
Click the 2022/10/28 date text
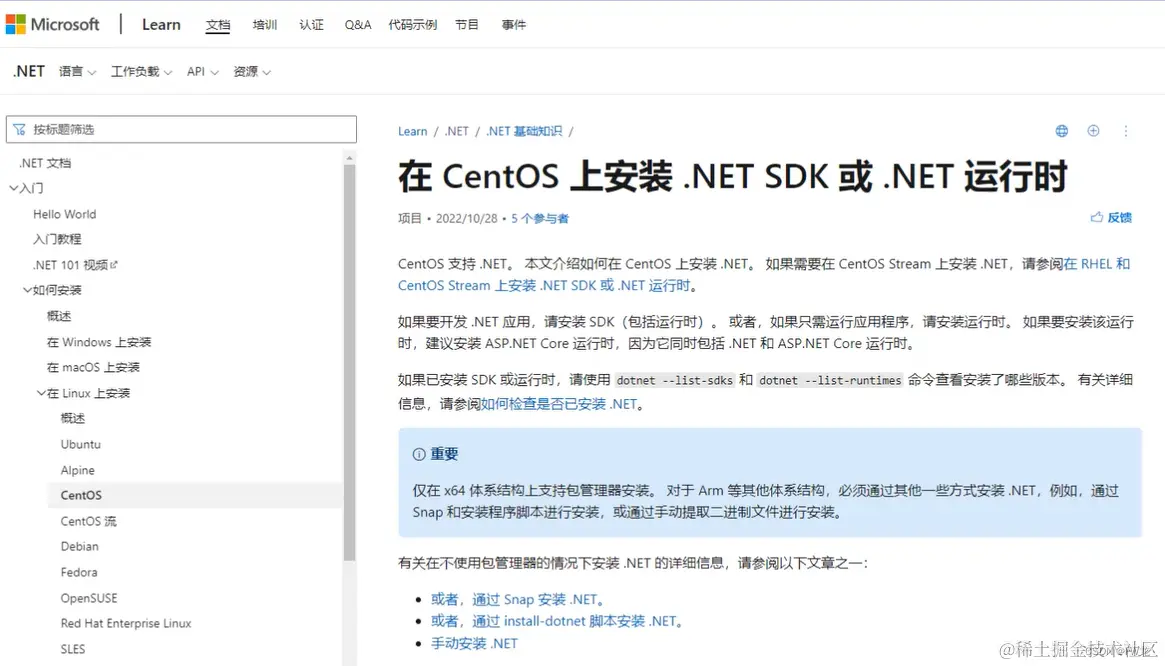[467, 219]
